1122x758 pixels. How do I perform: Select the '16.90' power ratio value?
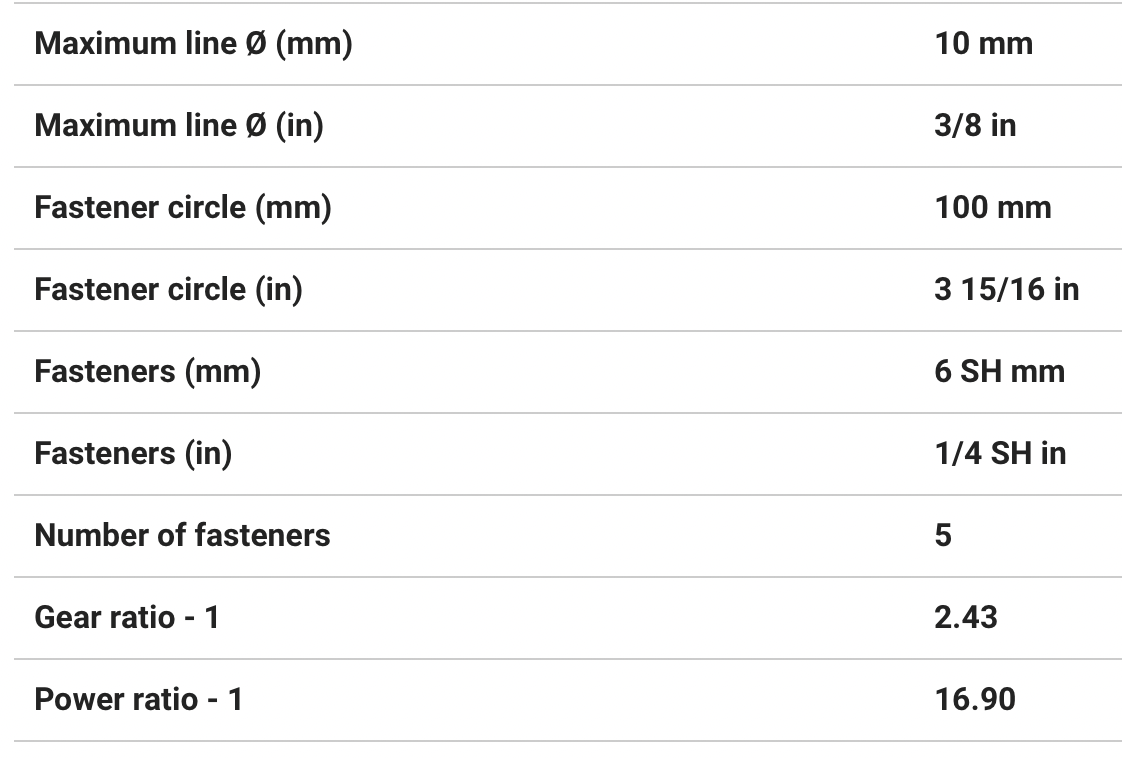975,700
